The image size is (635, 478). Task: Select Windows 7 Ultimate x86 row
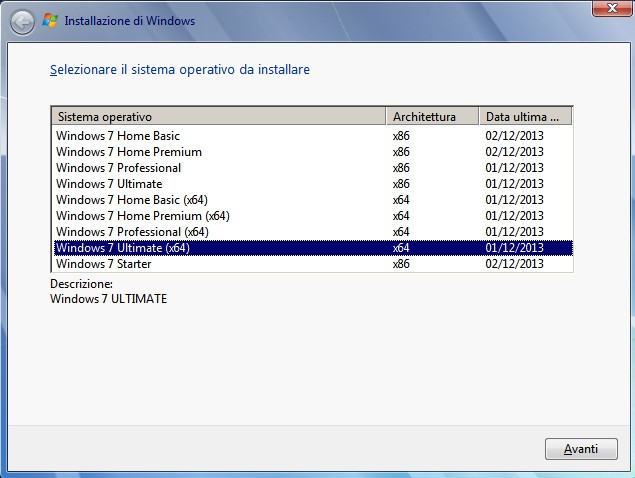pyautogui.click(x=313, y=184)
